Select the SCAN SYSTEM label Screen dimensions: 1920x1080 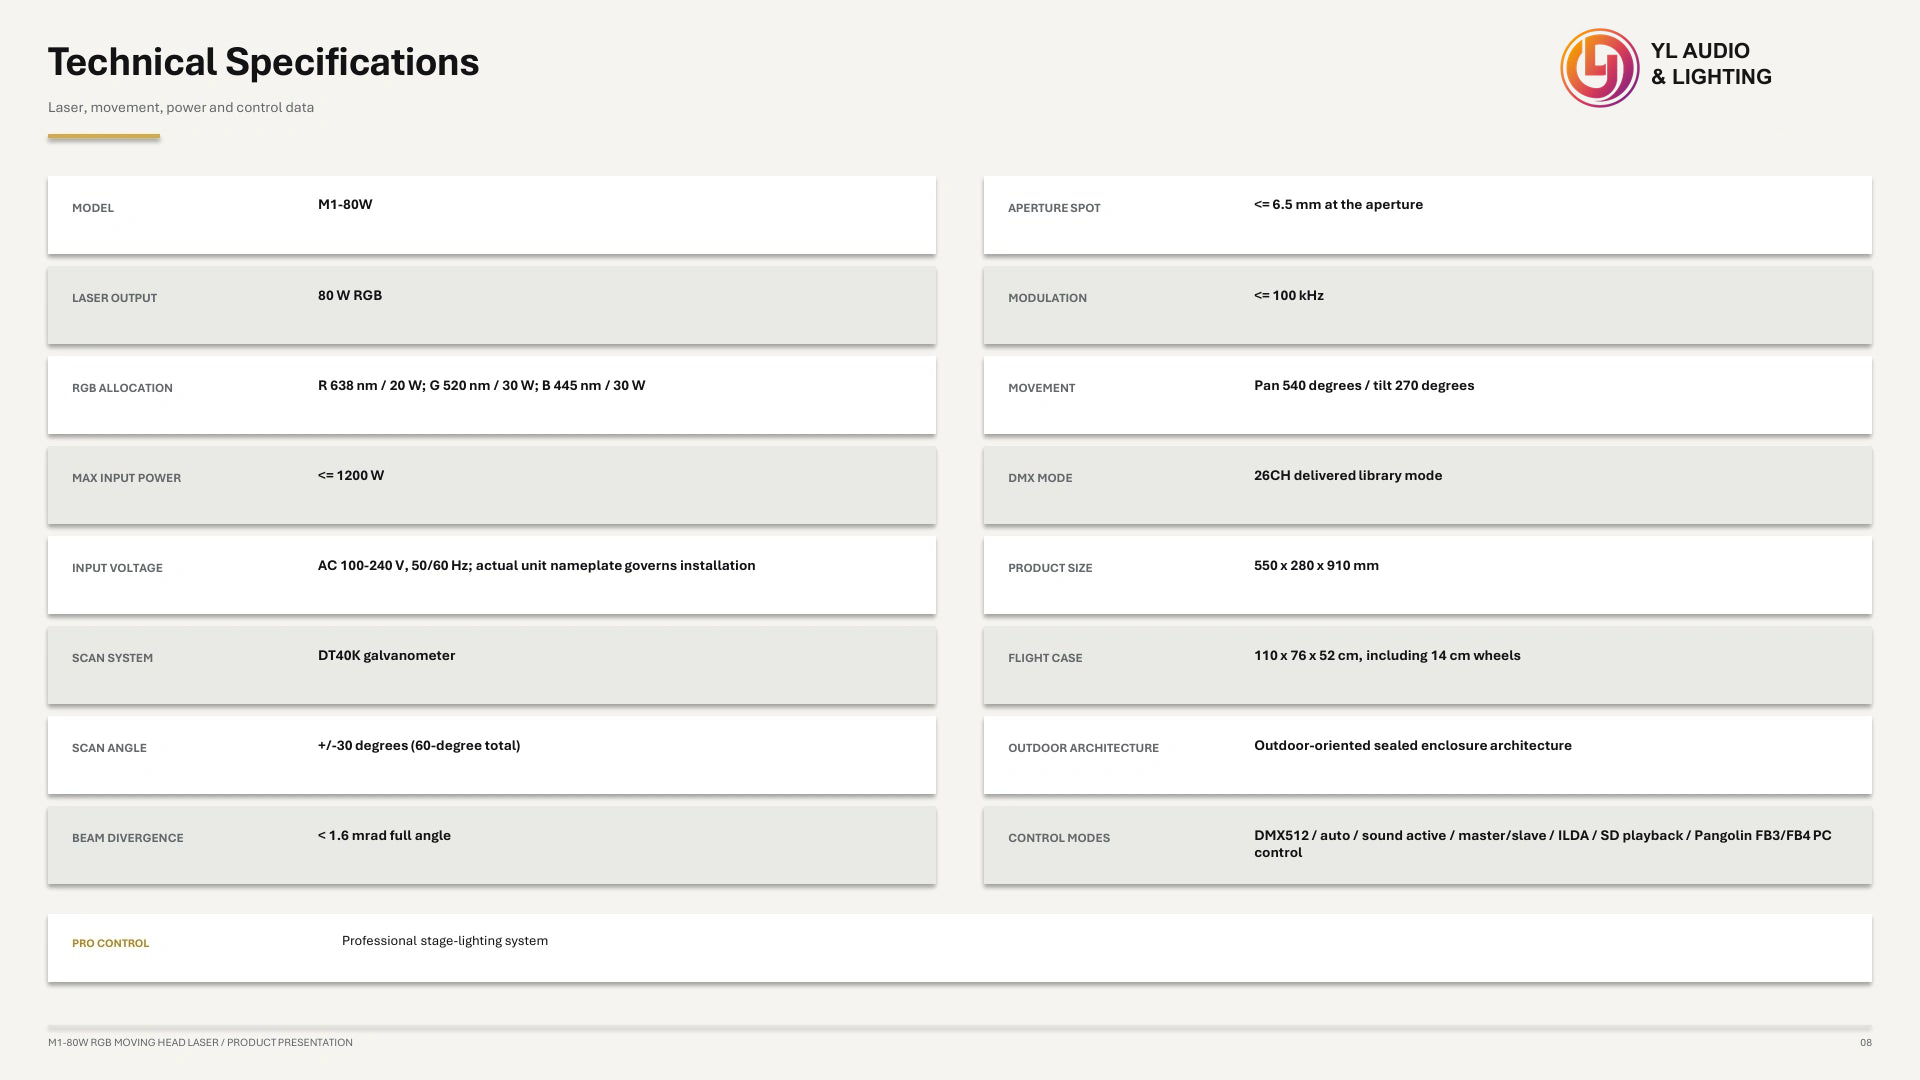[x=112, y=658]
